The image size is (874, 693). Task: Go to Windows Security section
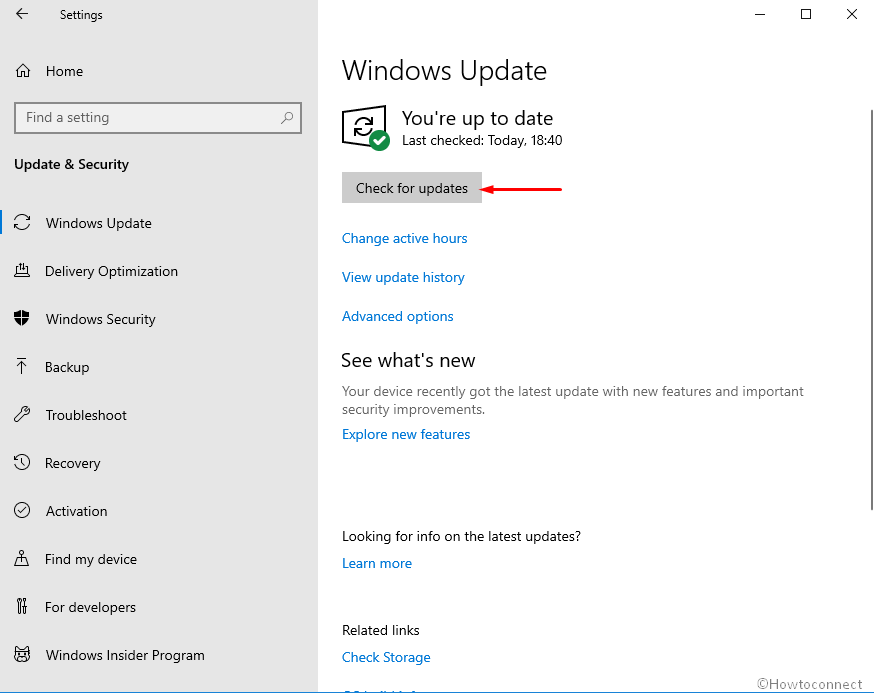[x=100, y=319]
